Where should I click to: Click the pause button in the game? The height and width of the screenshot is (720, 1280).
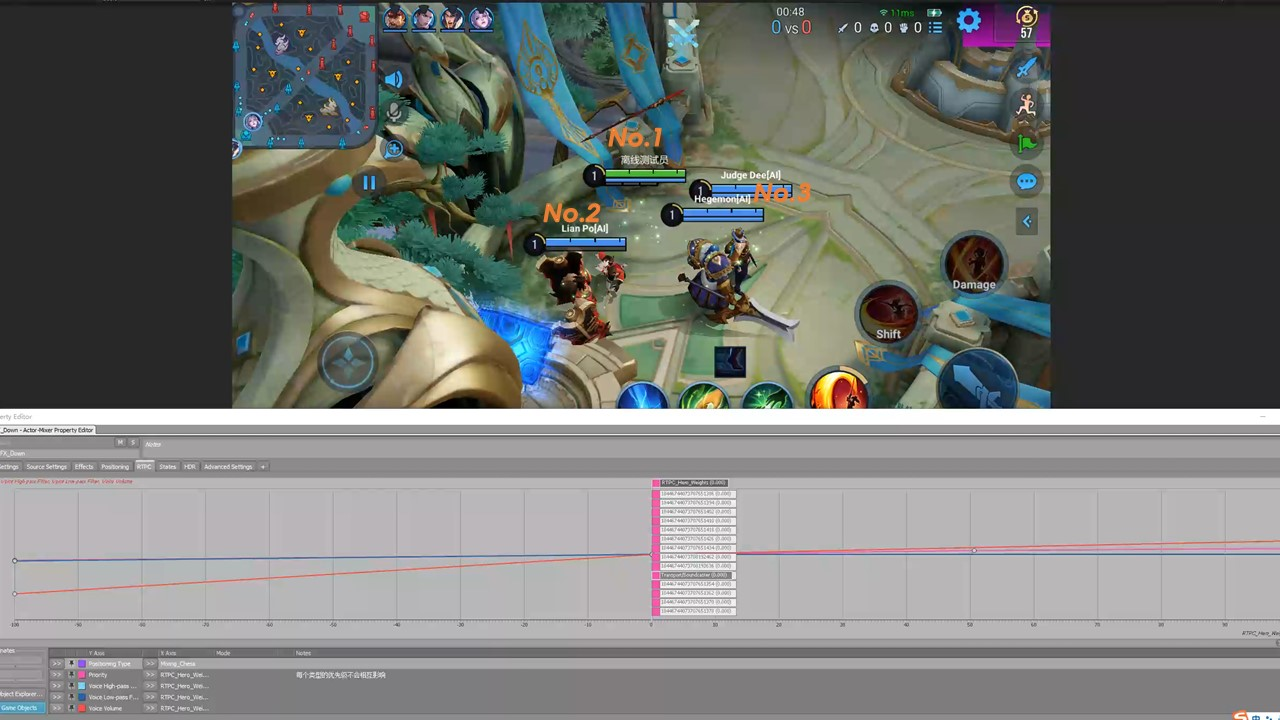pos(369,183)
